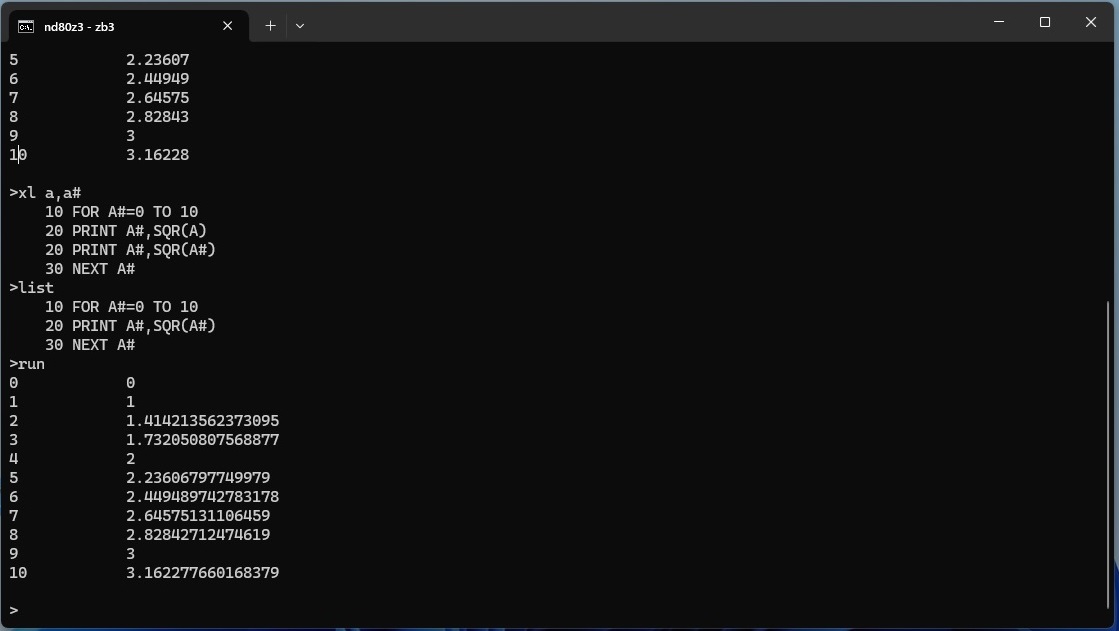Click the terminal icon in the nd80z3 tab

26,26
